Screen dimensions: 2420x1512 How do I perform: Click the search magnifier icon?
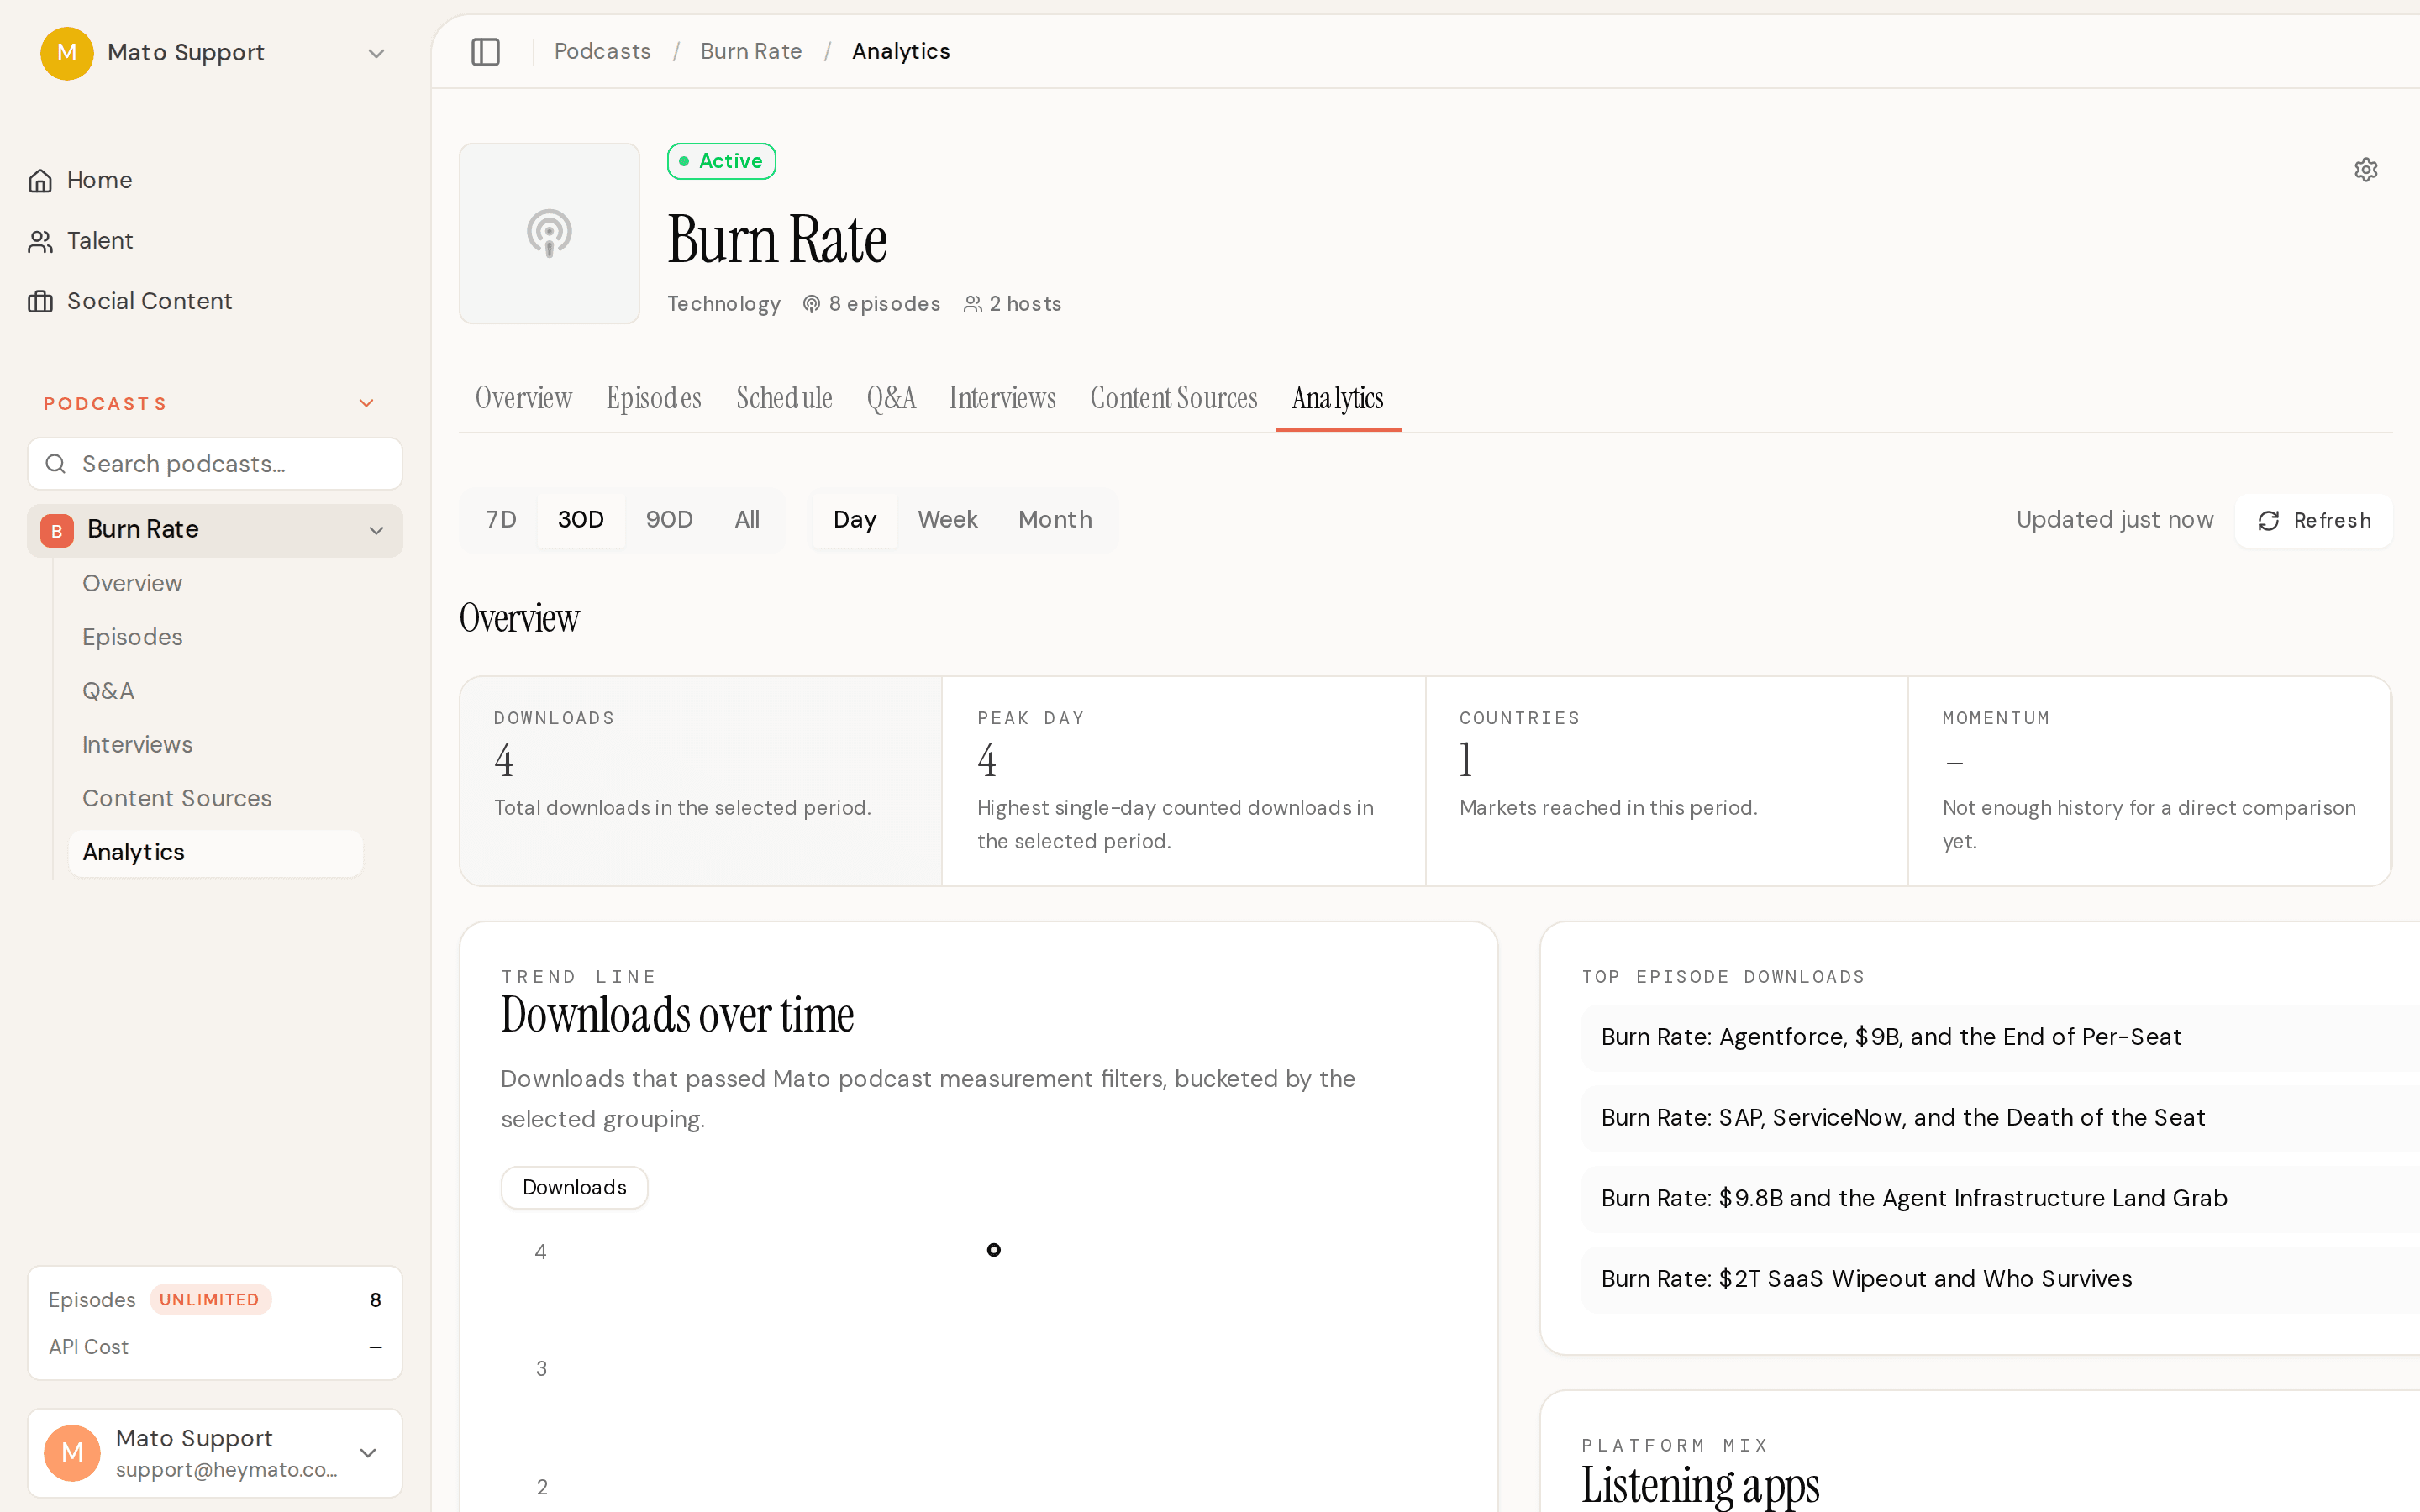(56, 464)
